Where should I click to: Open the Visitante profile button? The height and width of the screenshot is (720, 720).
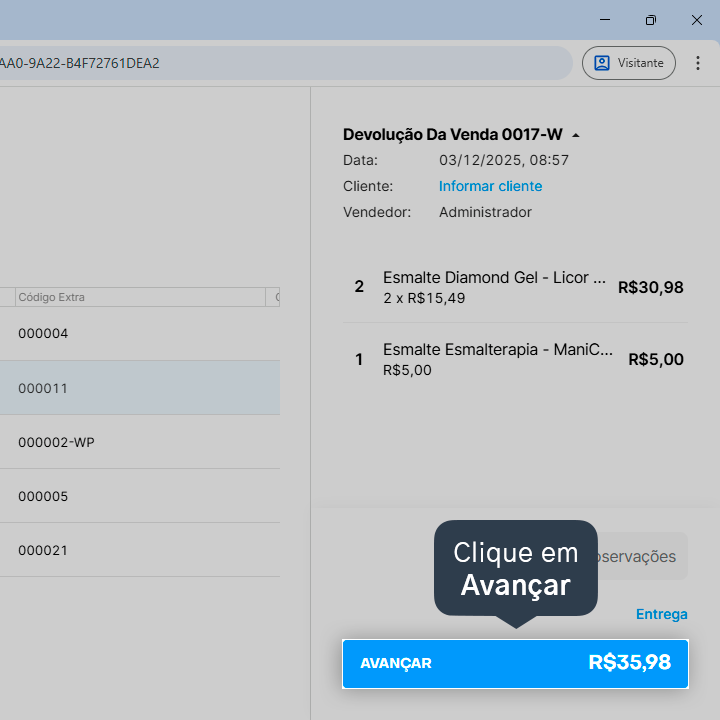tap(629, 63)
